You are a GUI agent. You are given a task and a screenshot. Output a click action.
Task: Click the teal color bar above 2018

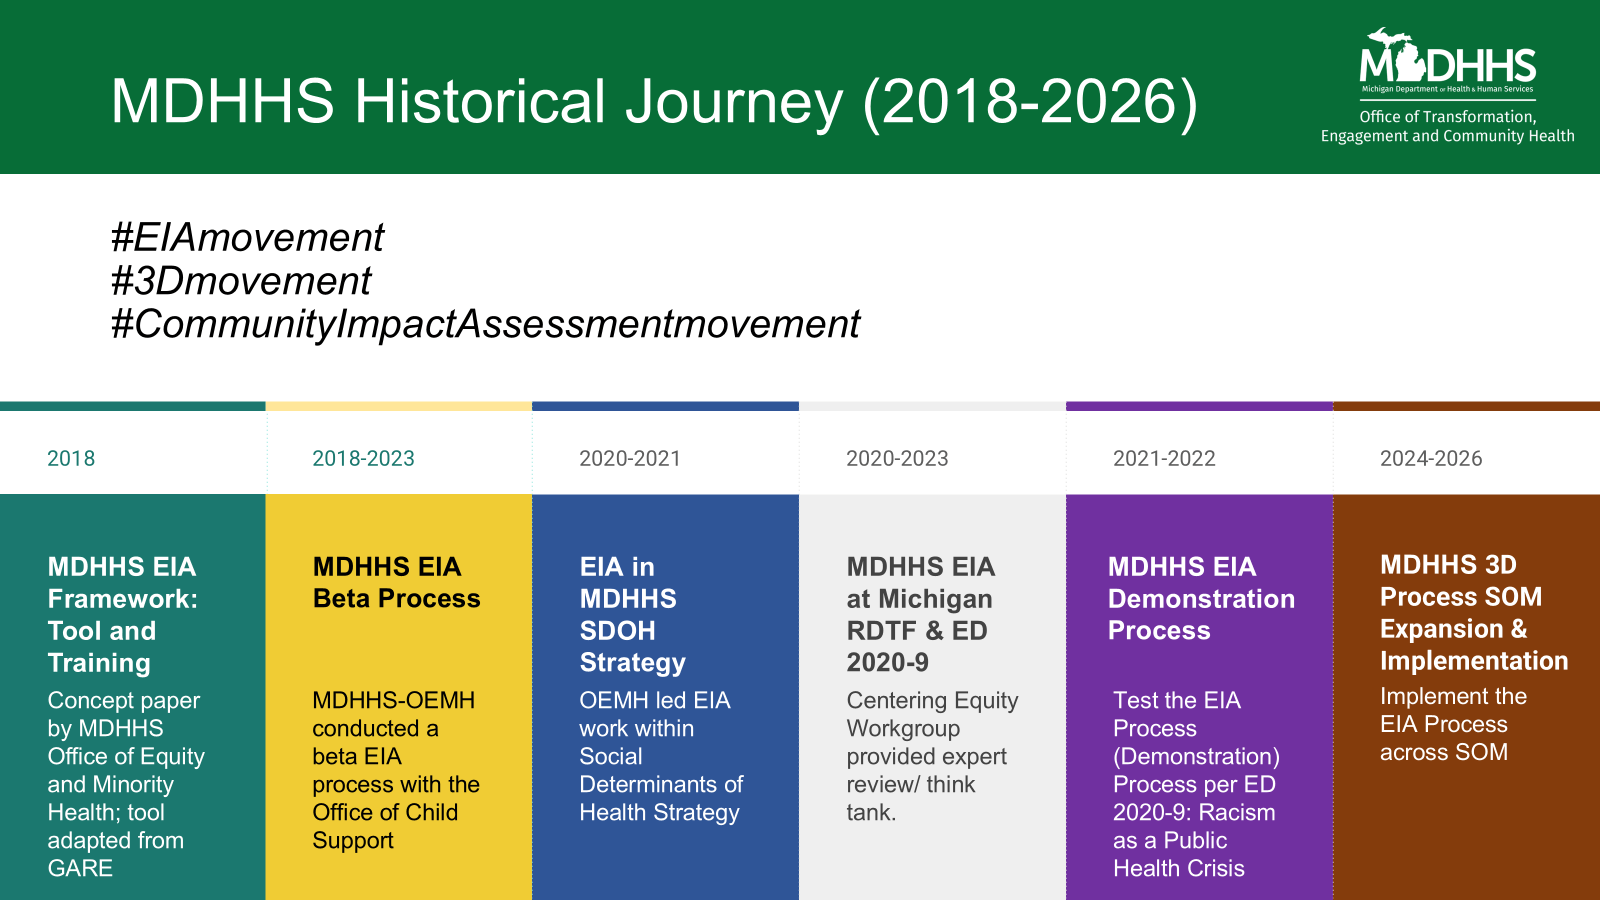click(133, 406)
